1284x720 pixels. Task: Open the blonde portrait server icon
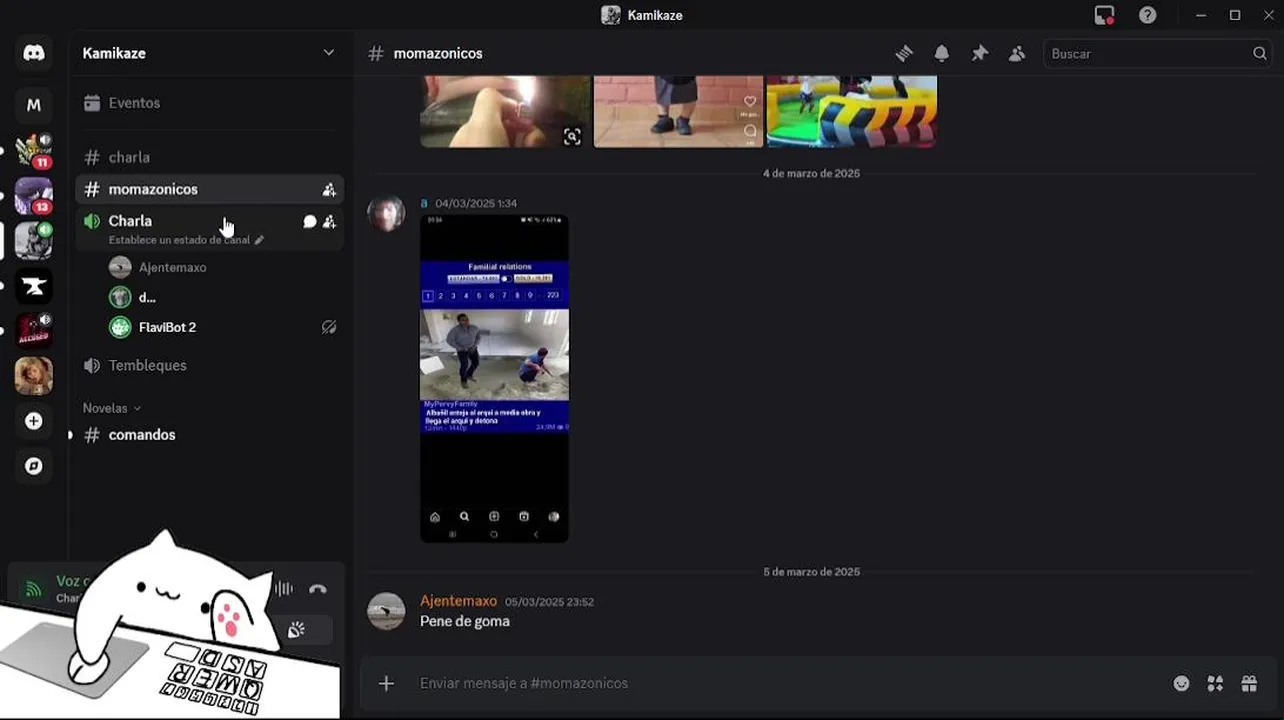point(34,376)
